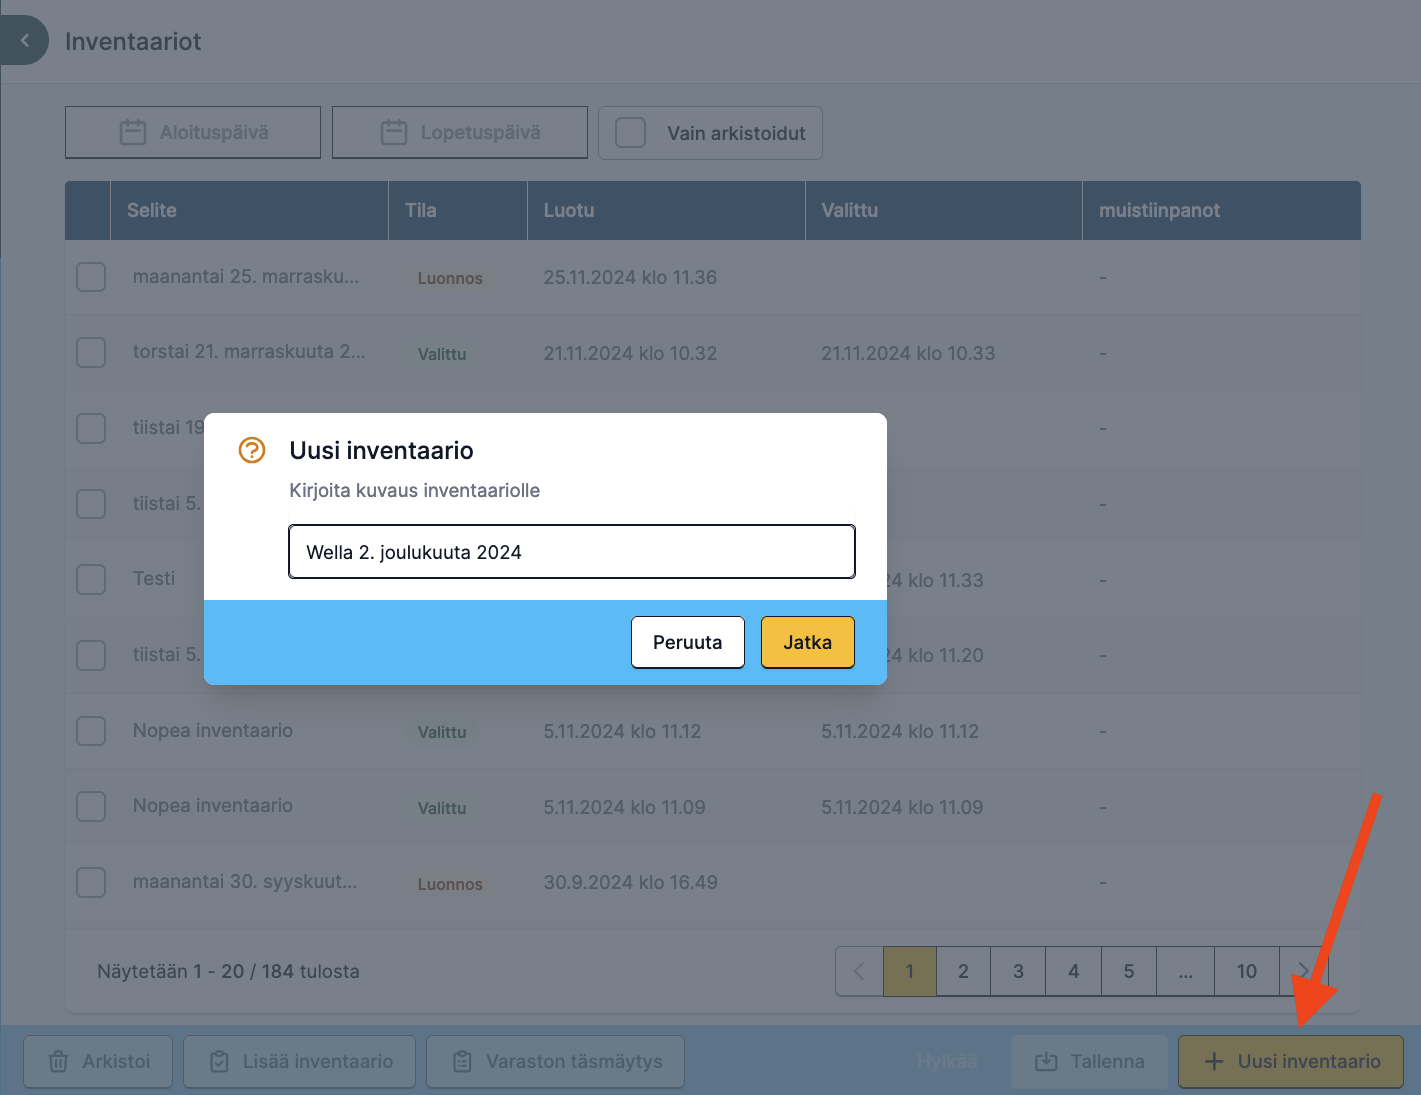The image size is (1421, 1095).
Task: Click Peruuta in the dialog
Action: (688, 642)
